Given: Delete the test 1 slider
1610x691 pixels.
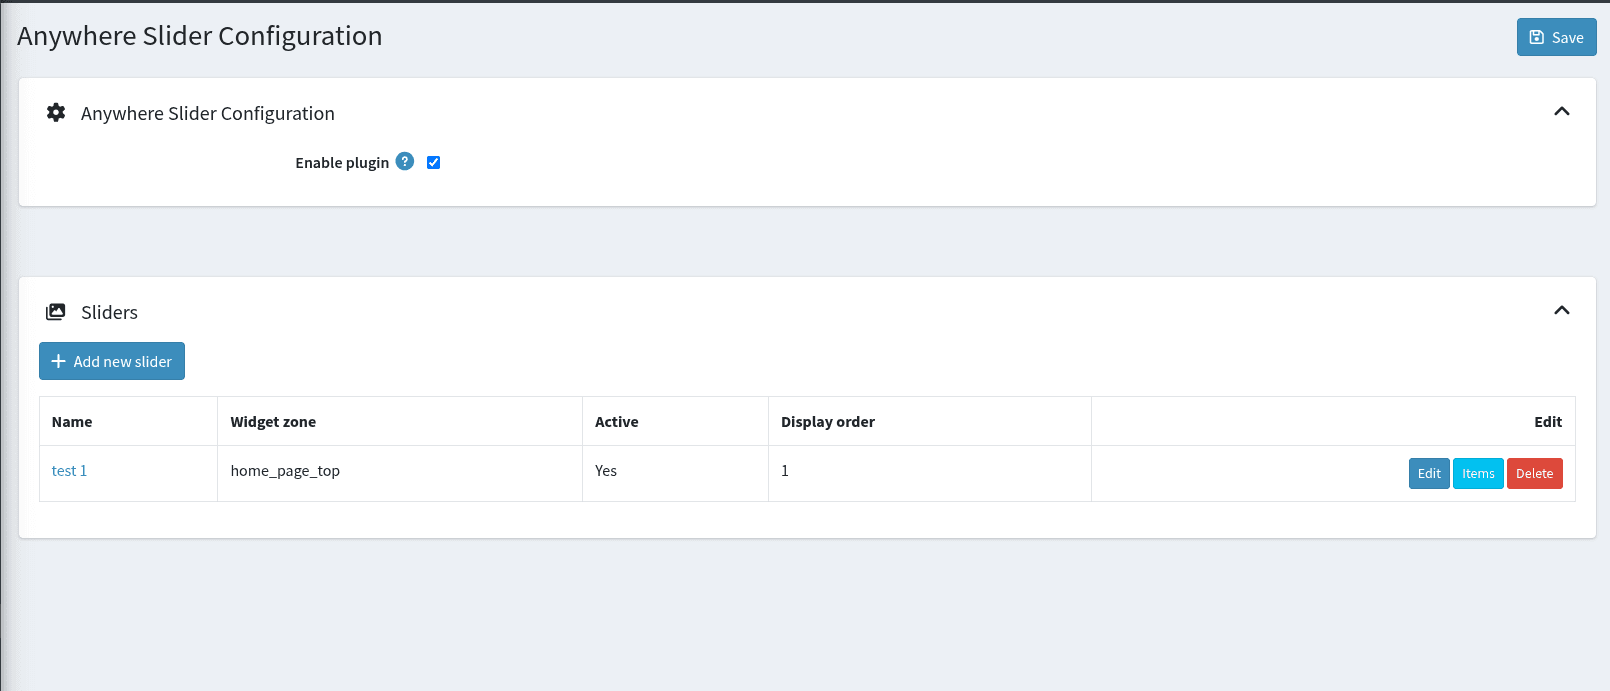Looking at the screenshot, I should point(1534,473).
